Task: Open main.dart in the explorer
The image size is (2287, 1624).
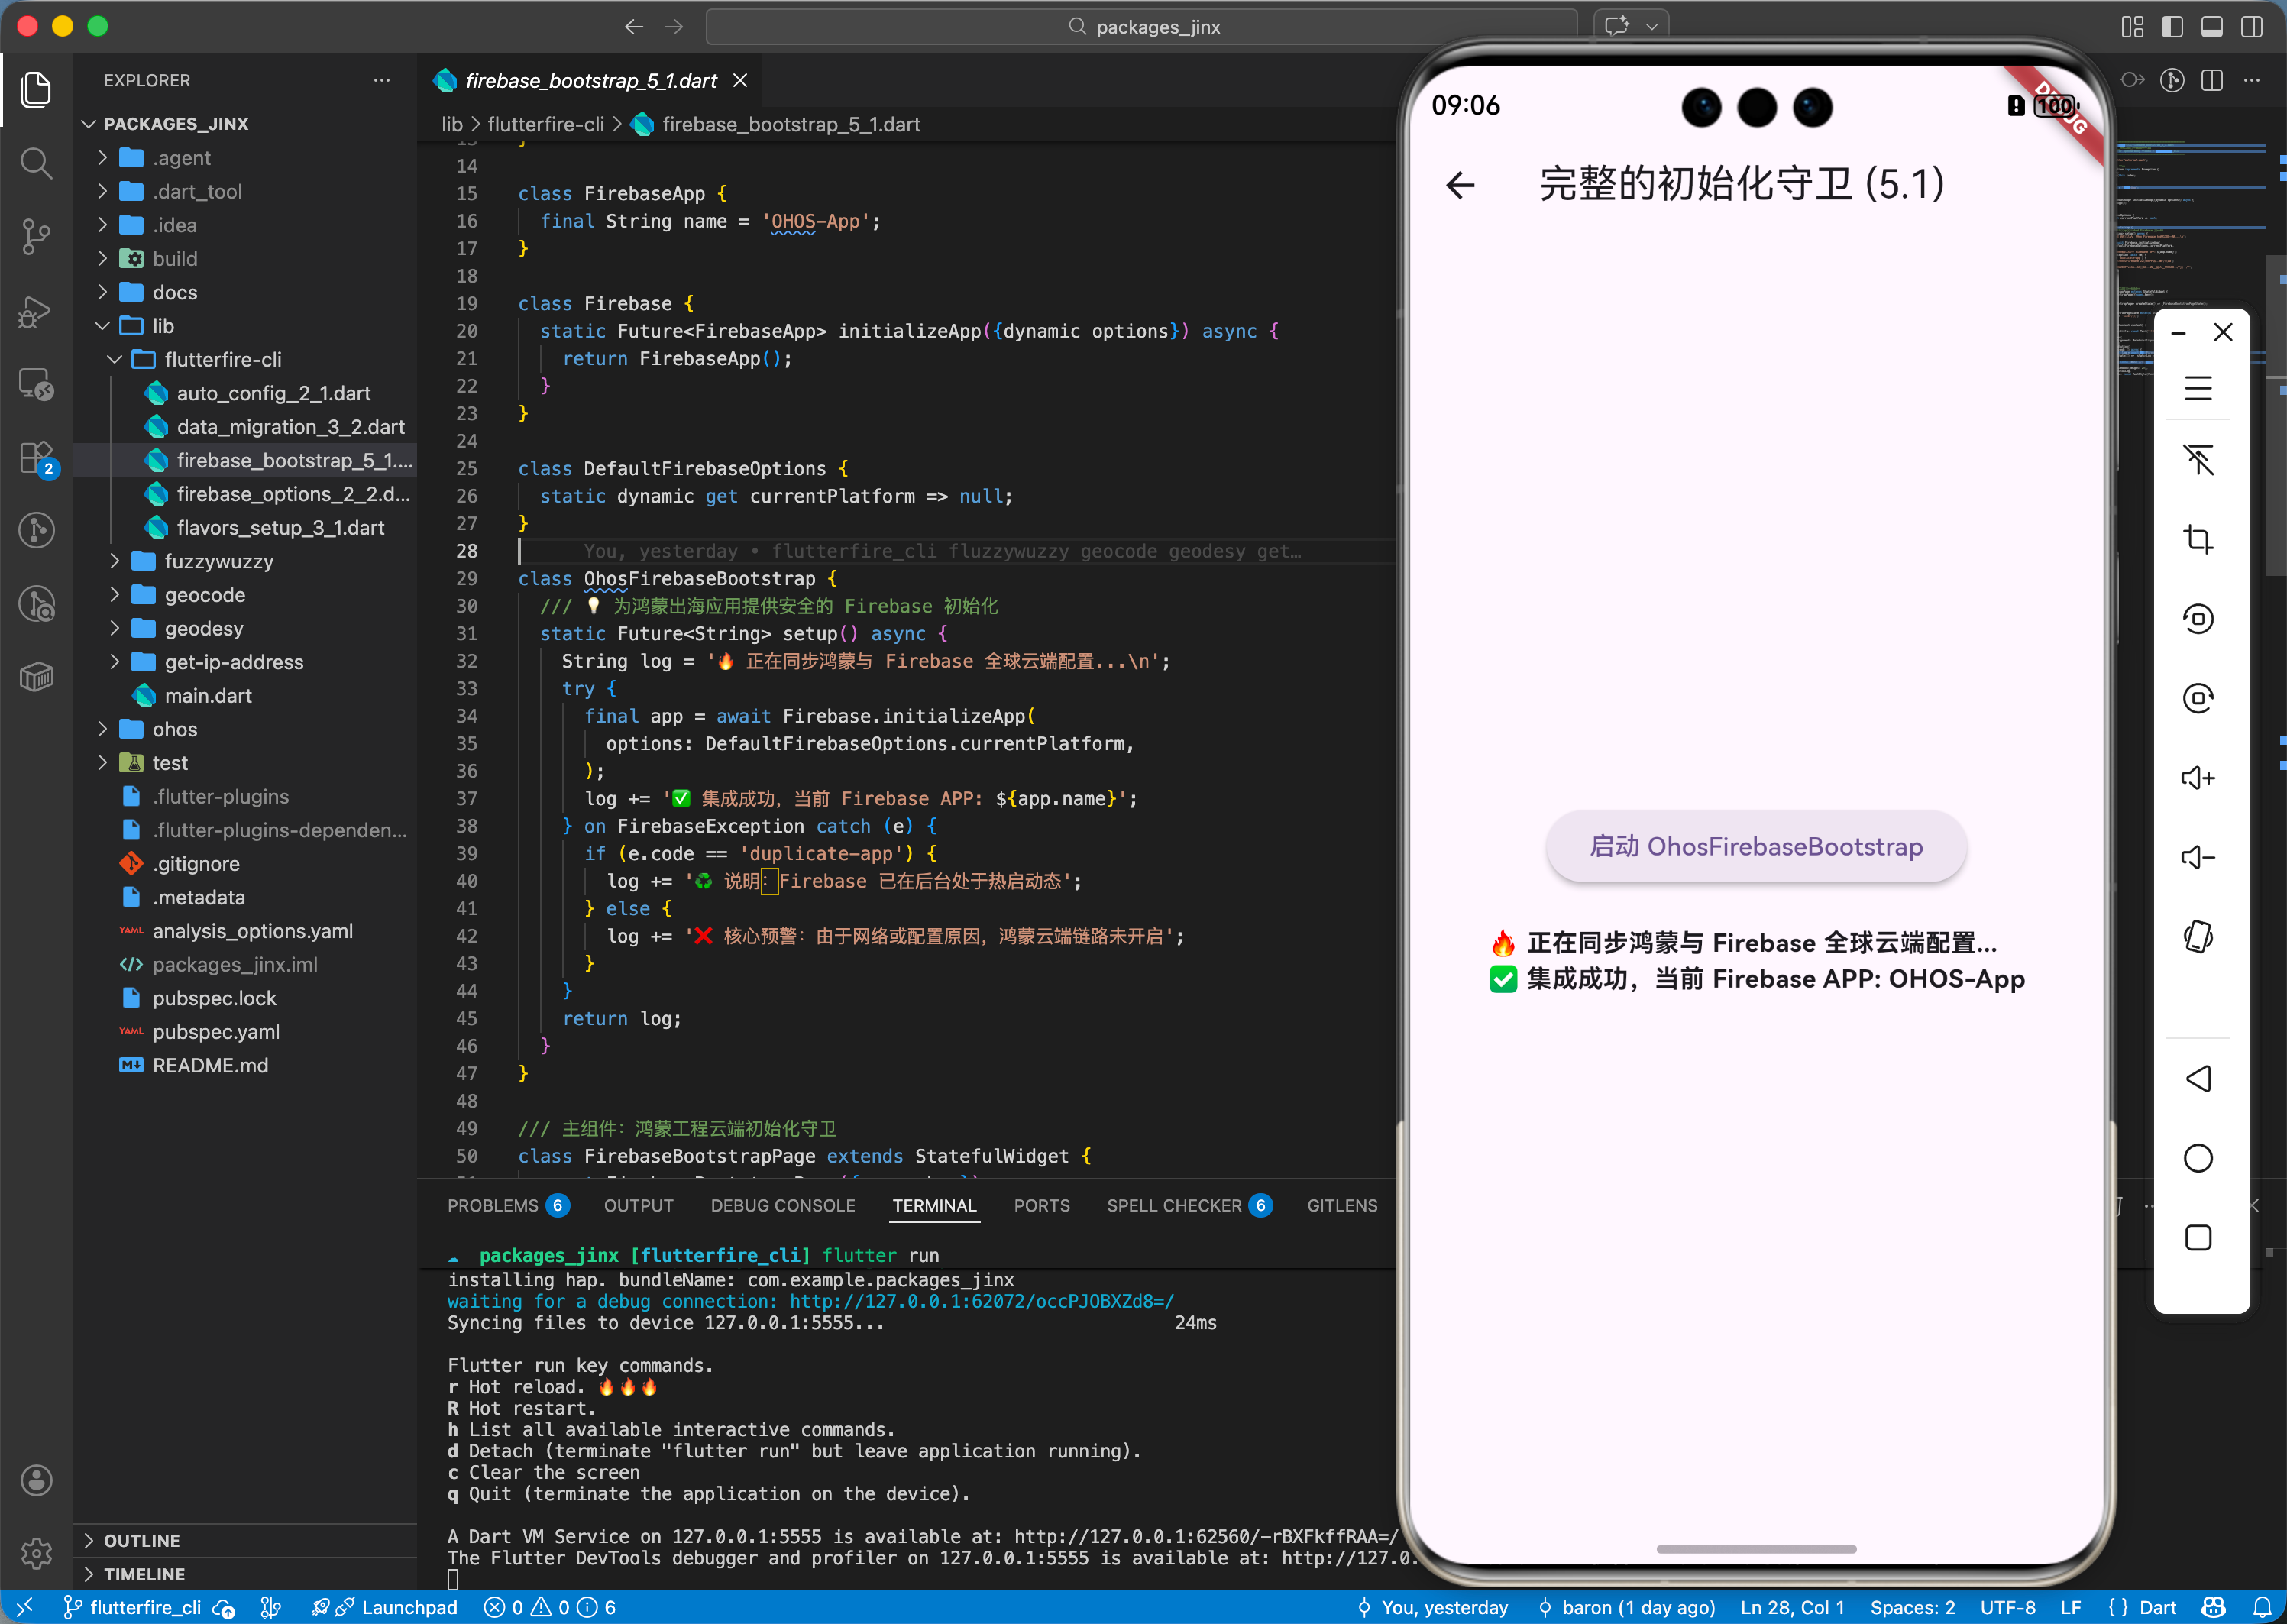Action: (x=208, y=695)
